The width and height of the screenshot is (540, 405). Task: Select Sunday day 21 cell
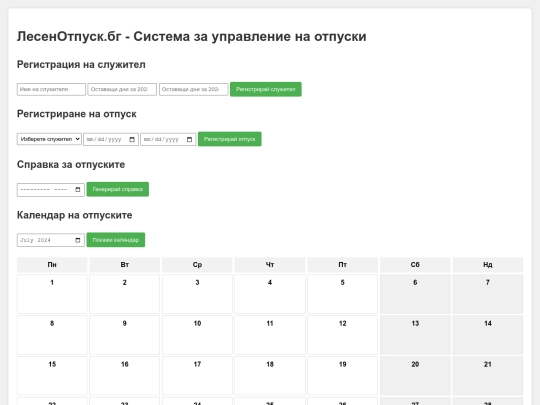488,376
